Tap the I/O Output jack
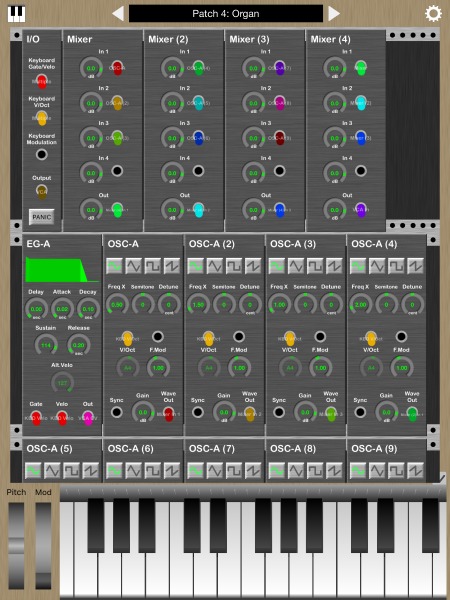450x600 pixels. coord(42,191)
